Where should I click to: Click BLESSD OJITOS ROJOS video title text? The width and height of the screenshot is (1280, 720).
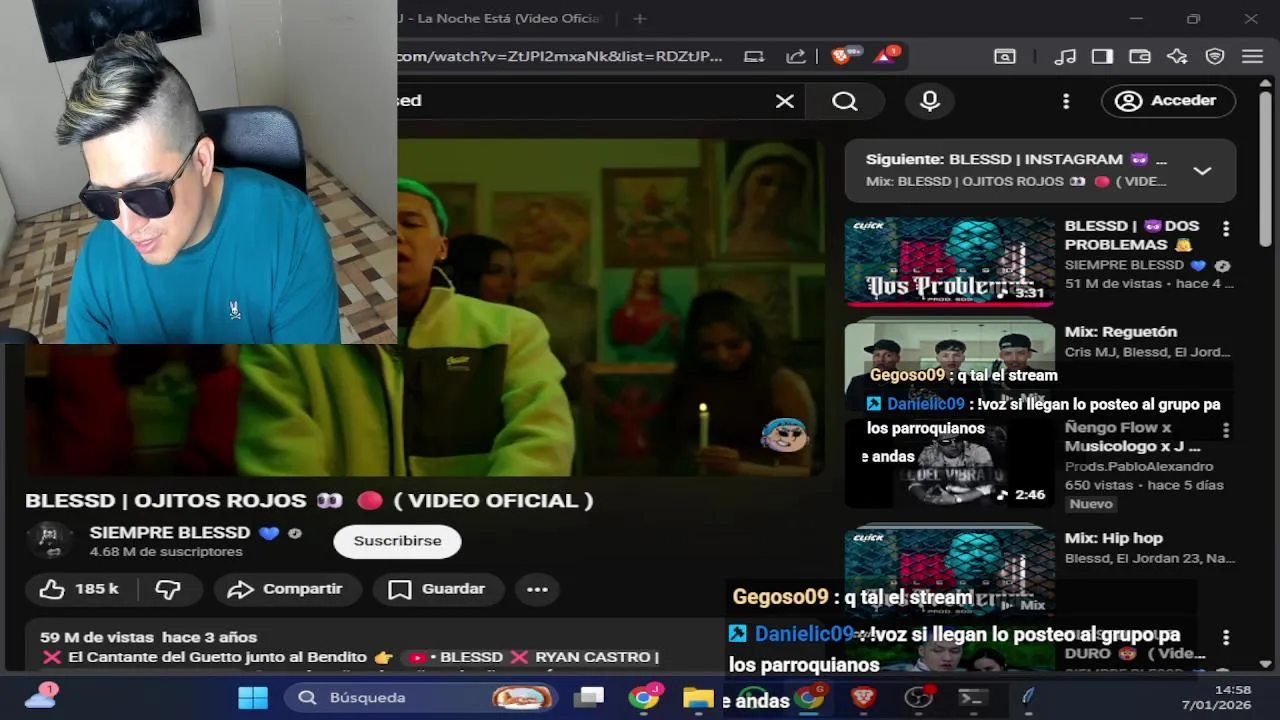[309, 500]
